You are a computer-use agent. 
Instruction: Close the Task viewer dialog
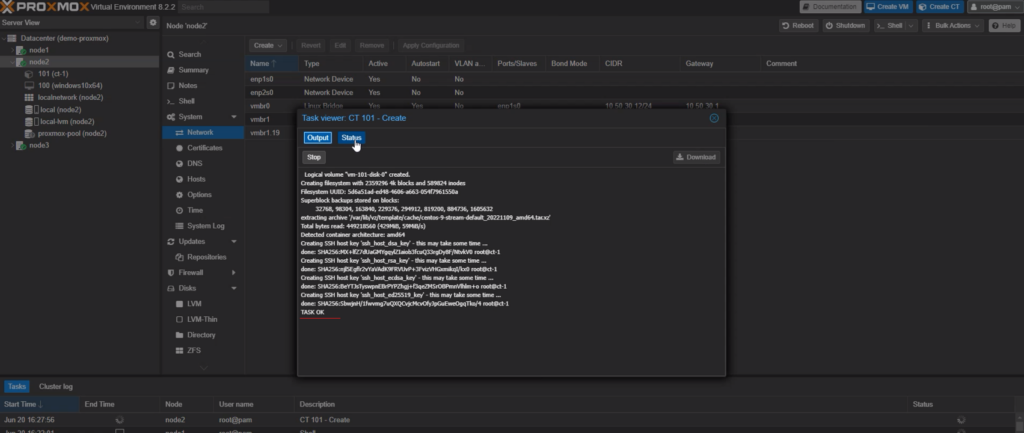pyautogui.click(x=714, y=118)
